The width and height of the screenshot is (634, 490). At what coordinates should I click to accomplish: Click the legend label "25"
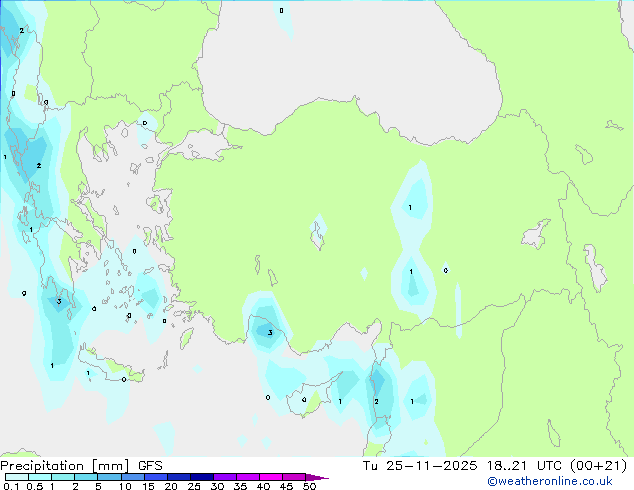pos(194,486)
